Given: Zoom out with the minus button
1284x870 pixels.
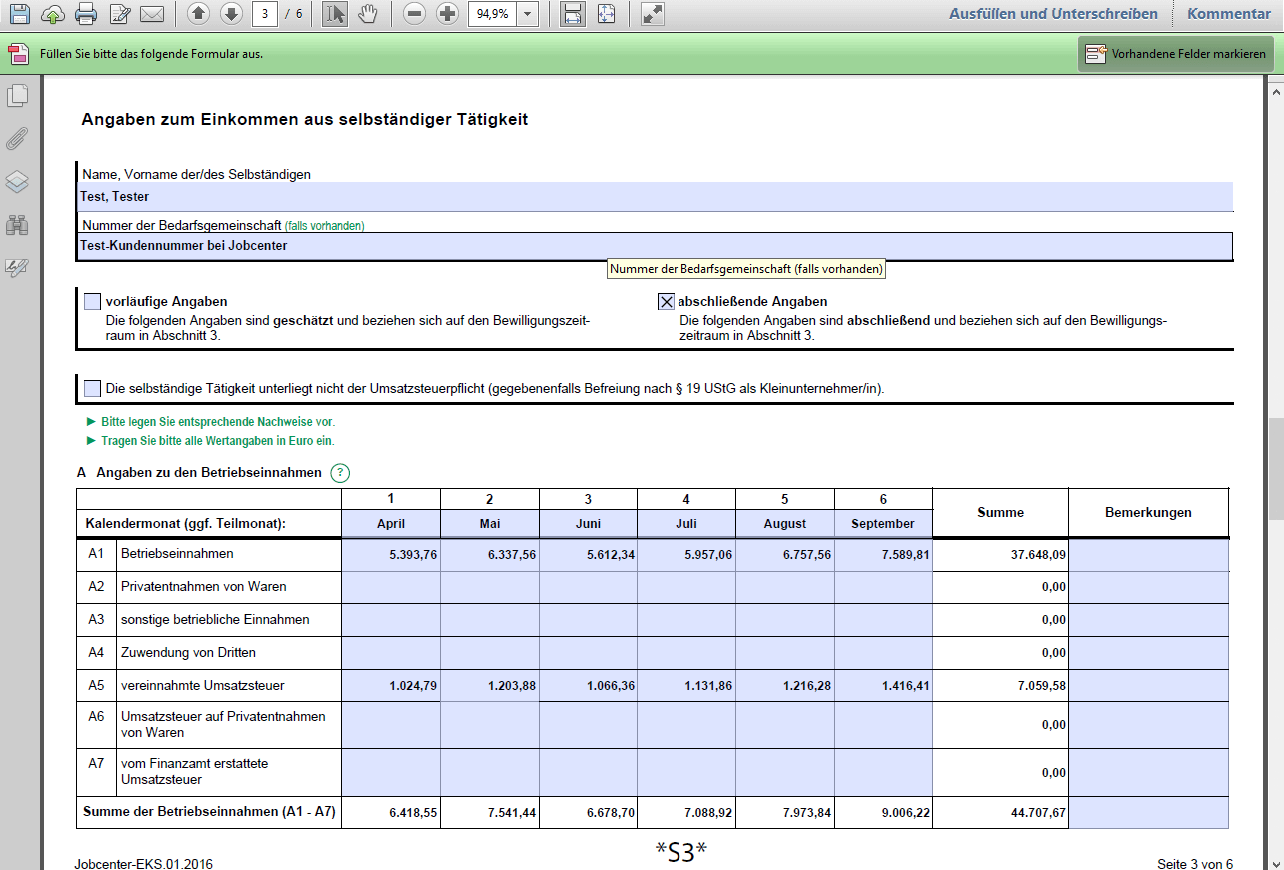Looking at the screenshot, I should click(415, 14).
